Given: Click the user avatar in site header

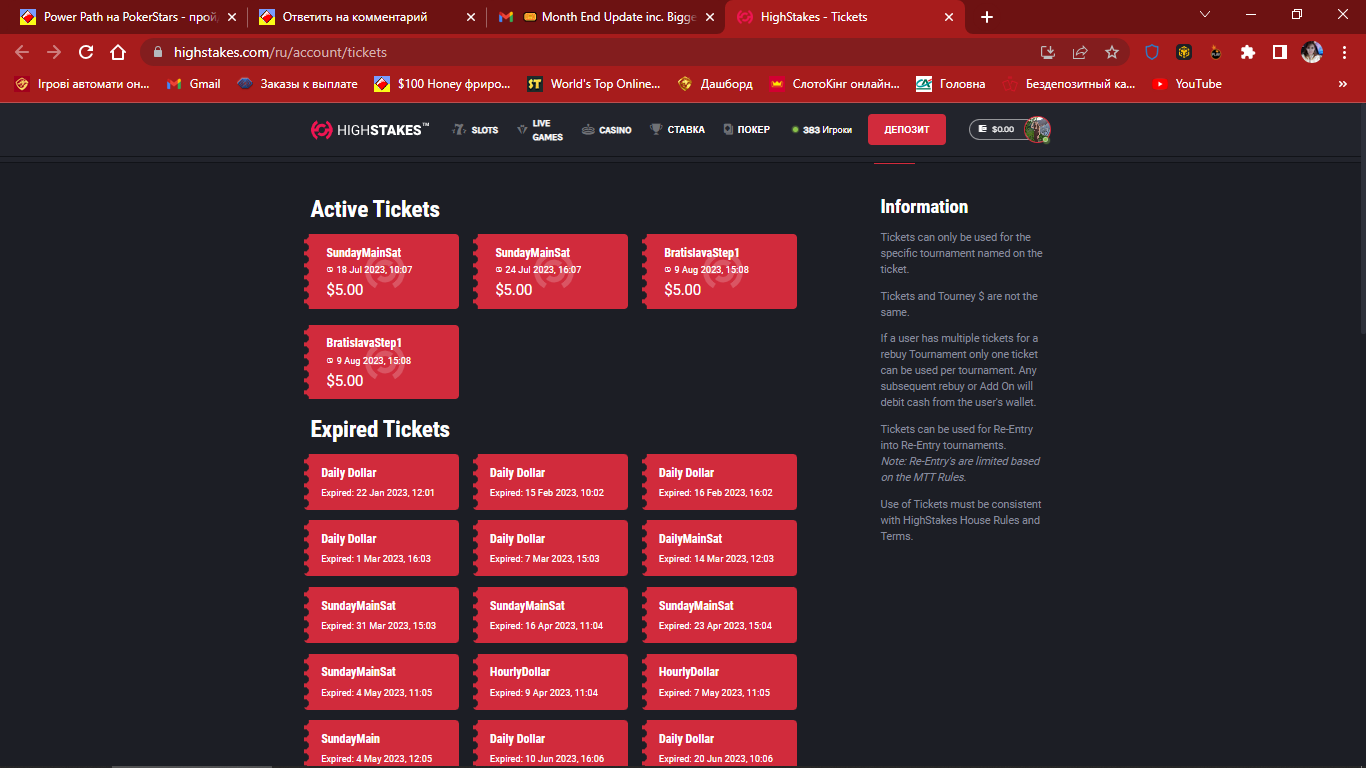Looking at the screenshot, I should click(x=1038, y=129).
